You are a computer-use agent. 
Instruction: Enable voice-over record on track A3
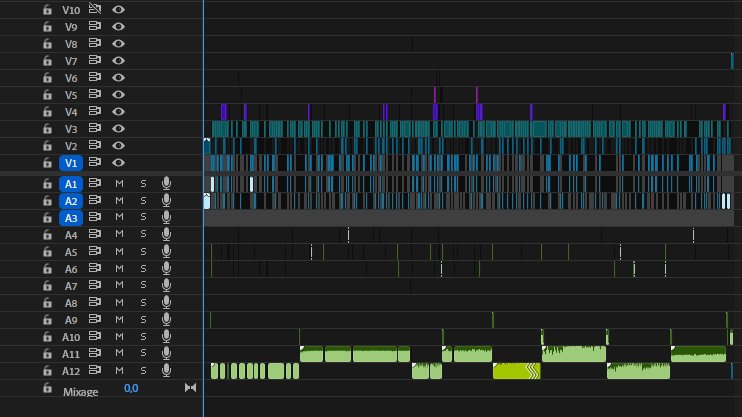coord(166,217)
